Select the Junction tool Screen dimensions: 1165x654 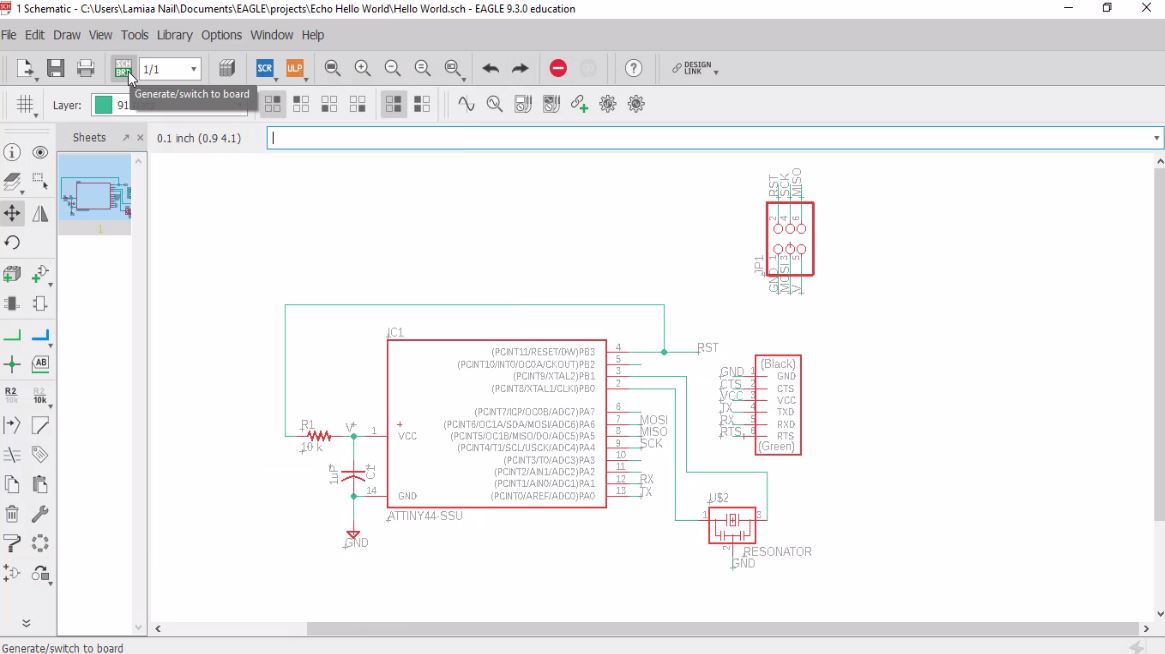pos(12,364)
